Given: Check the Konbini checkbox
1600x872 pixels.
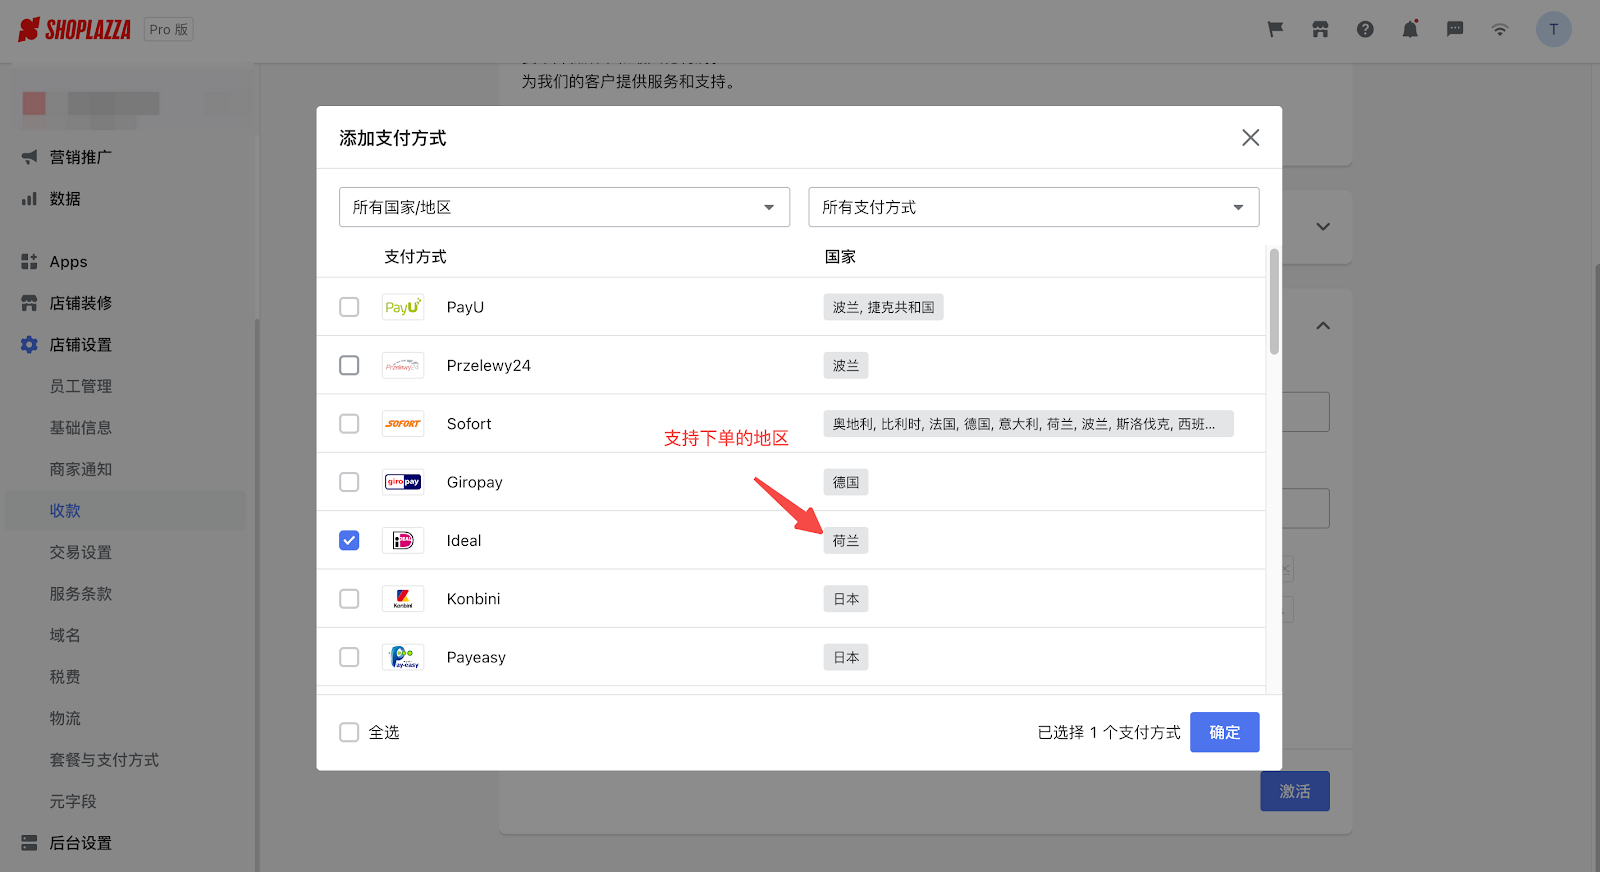Looking at the screenshot, I should click(x=349, y=599).
